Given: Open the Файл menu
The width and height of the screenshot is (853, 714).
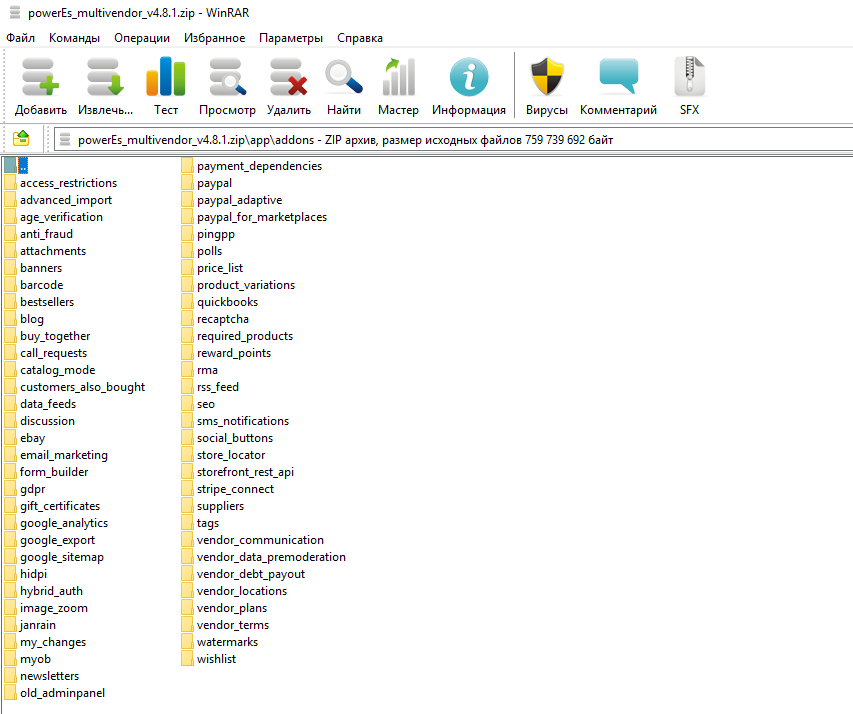Looking at the screenshot, I should pyautogui.click(x=20, y=38).
